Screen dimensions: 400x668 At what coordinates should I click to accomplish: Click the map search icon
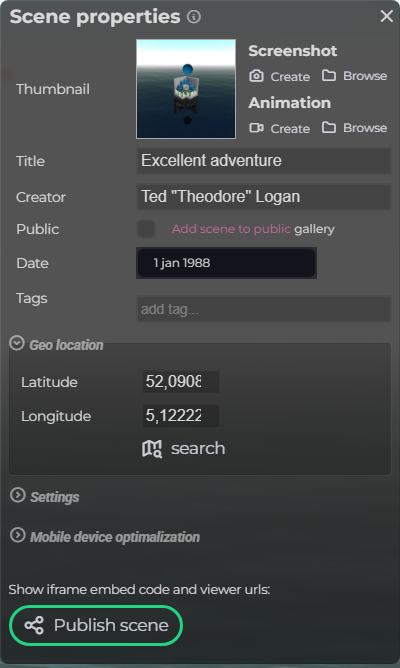point(152,449)
